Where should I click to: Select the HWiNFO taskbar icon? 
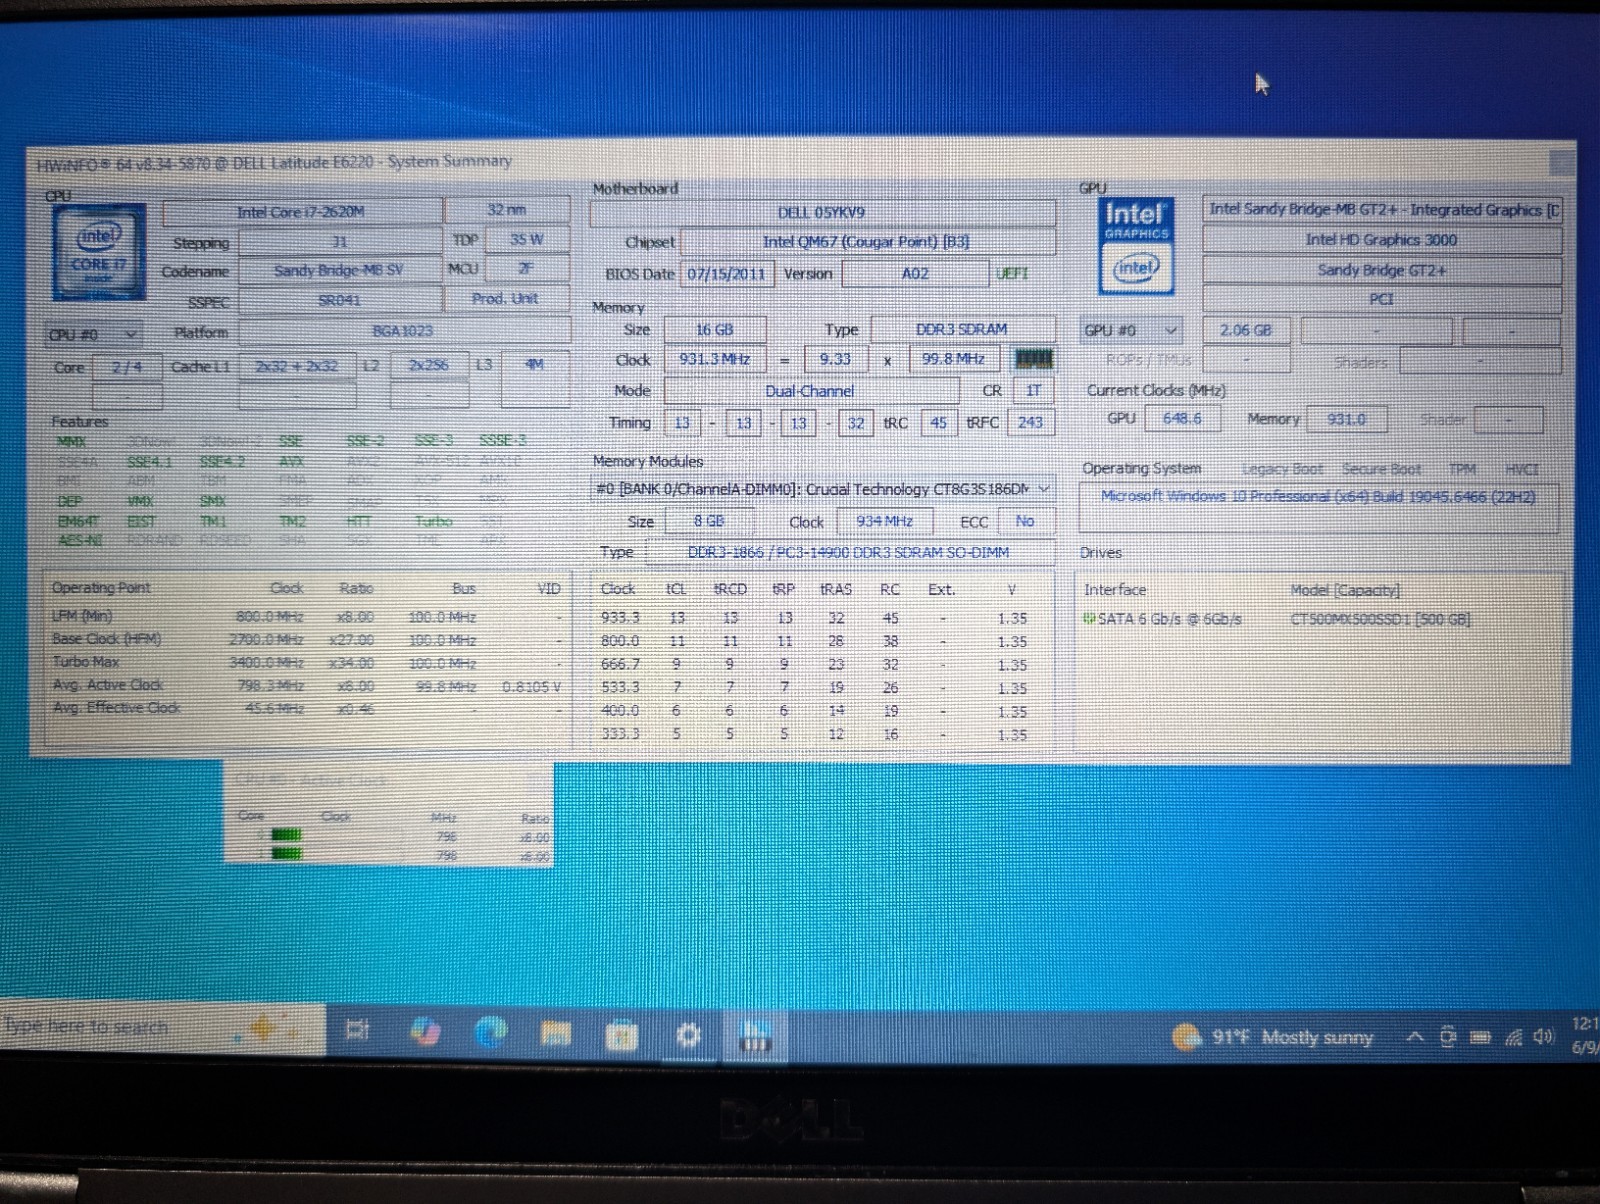point(754,1036)
